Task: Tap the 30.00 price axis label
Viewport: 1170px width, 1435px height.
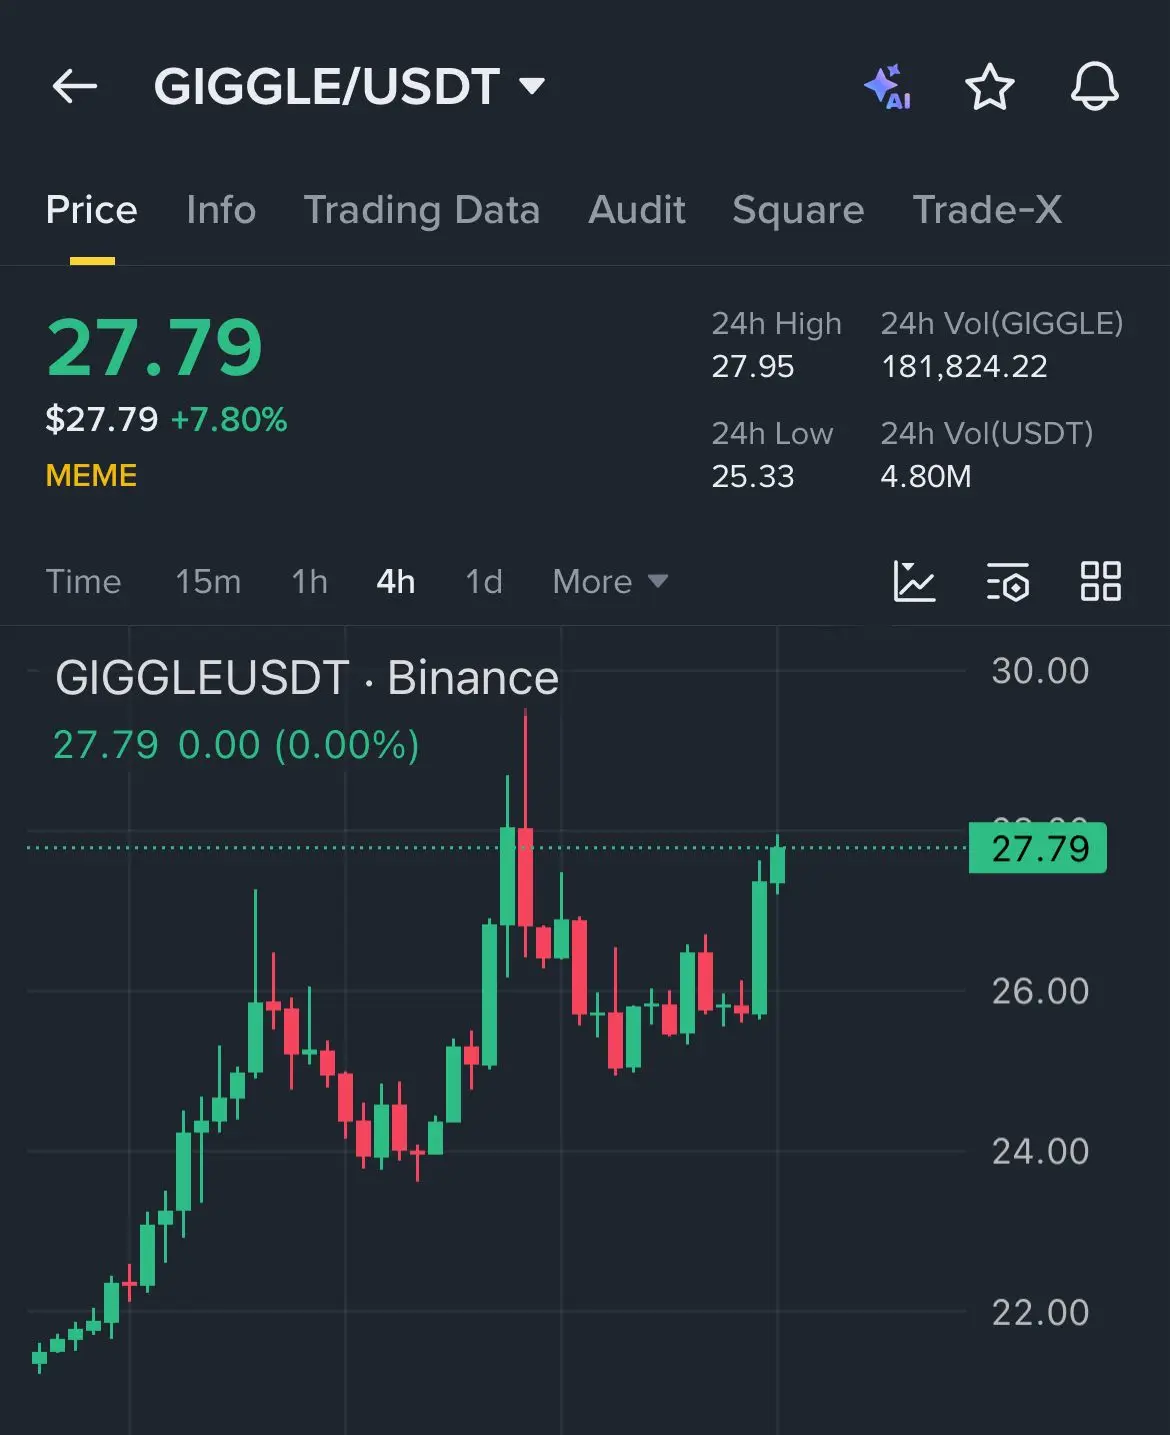Action: [x=1040, y=671]
